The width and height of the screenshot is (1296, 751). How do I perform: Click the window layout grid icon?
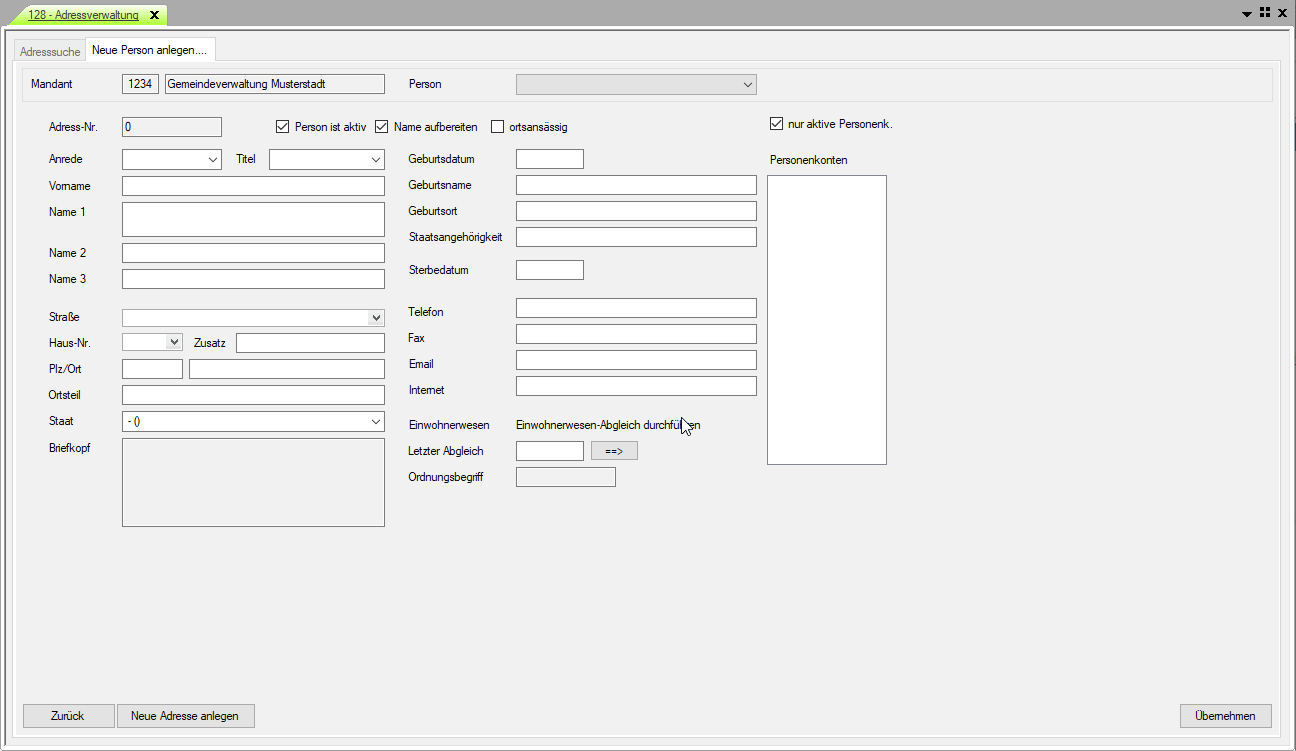click(1265, 13)
